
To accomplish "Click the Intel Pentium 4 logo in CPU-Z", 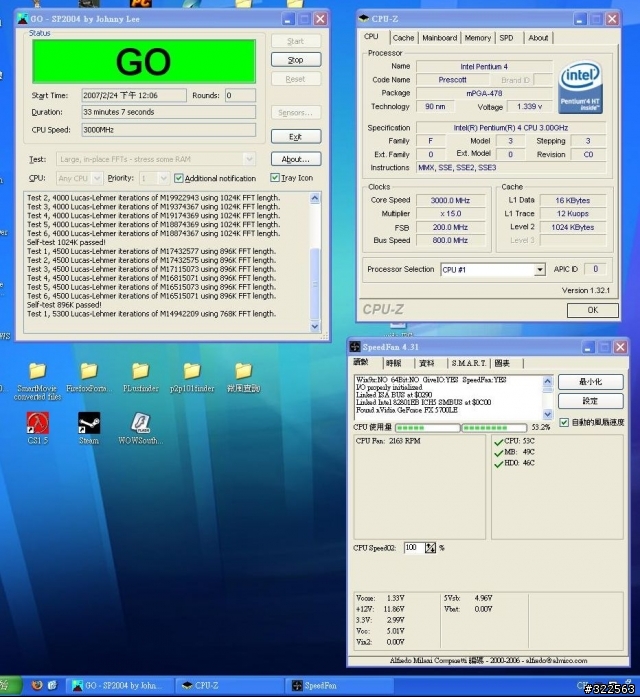I will point(580,87).
